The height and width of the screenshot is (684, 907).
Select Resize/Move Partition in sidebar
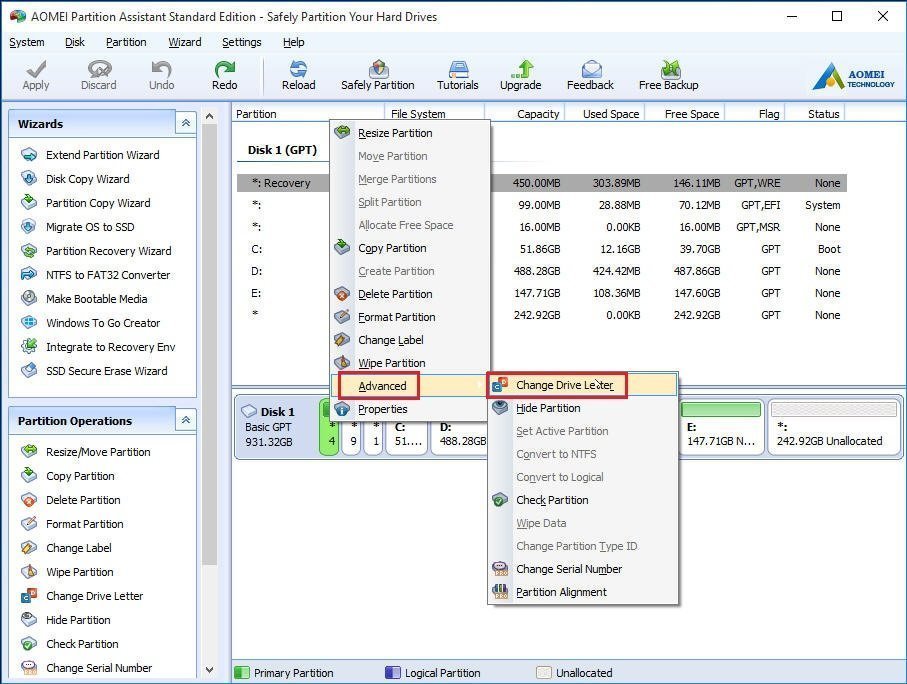[x=98, y=452]
